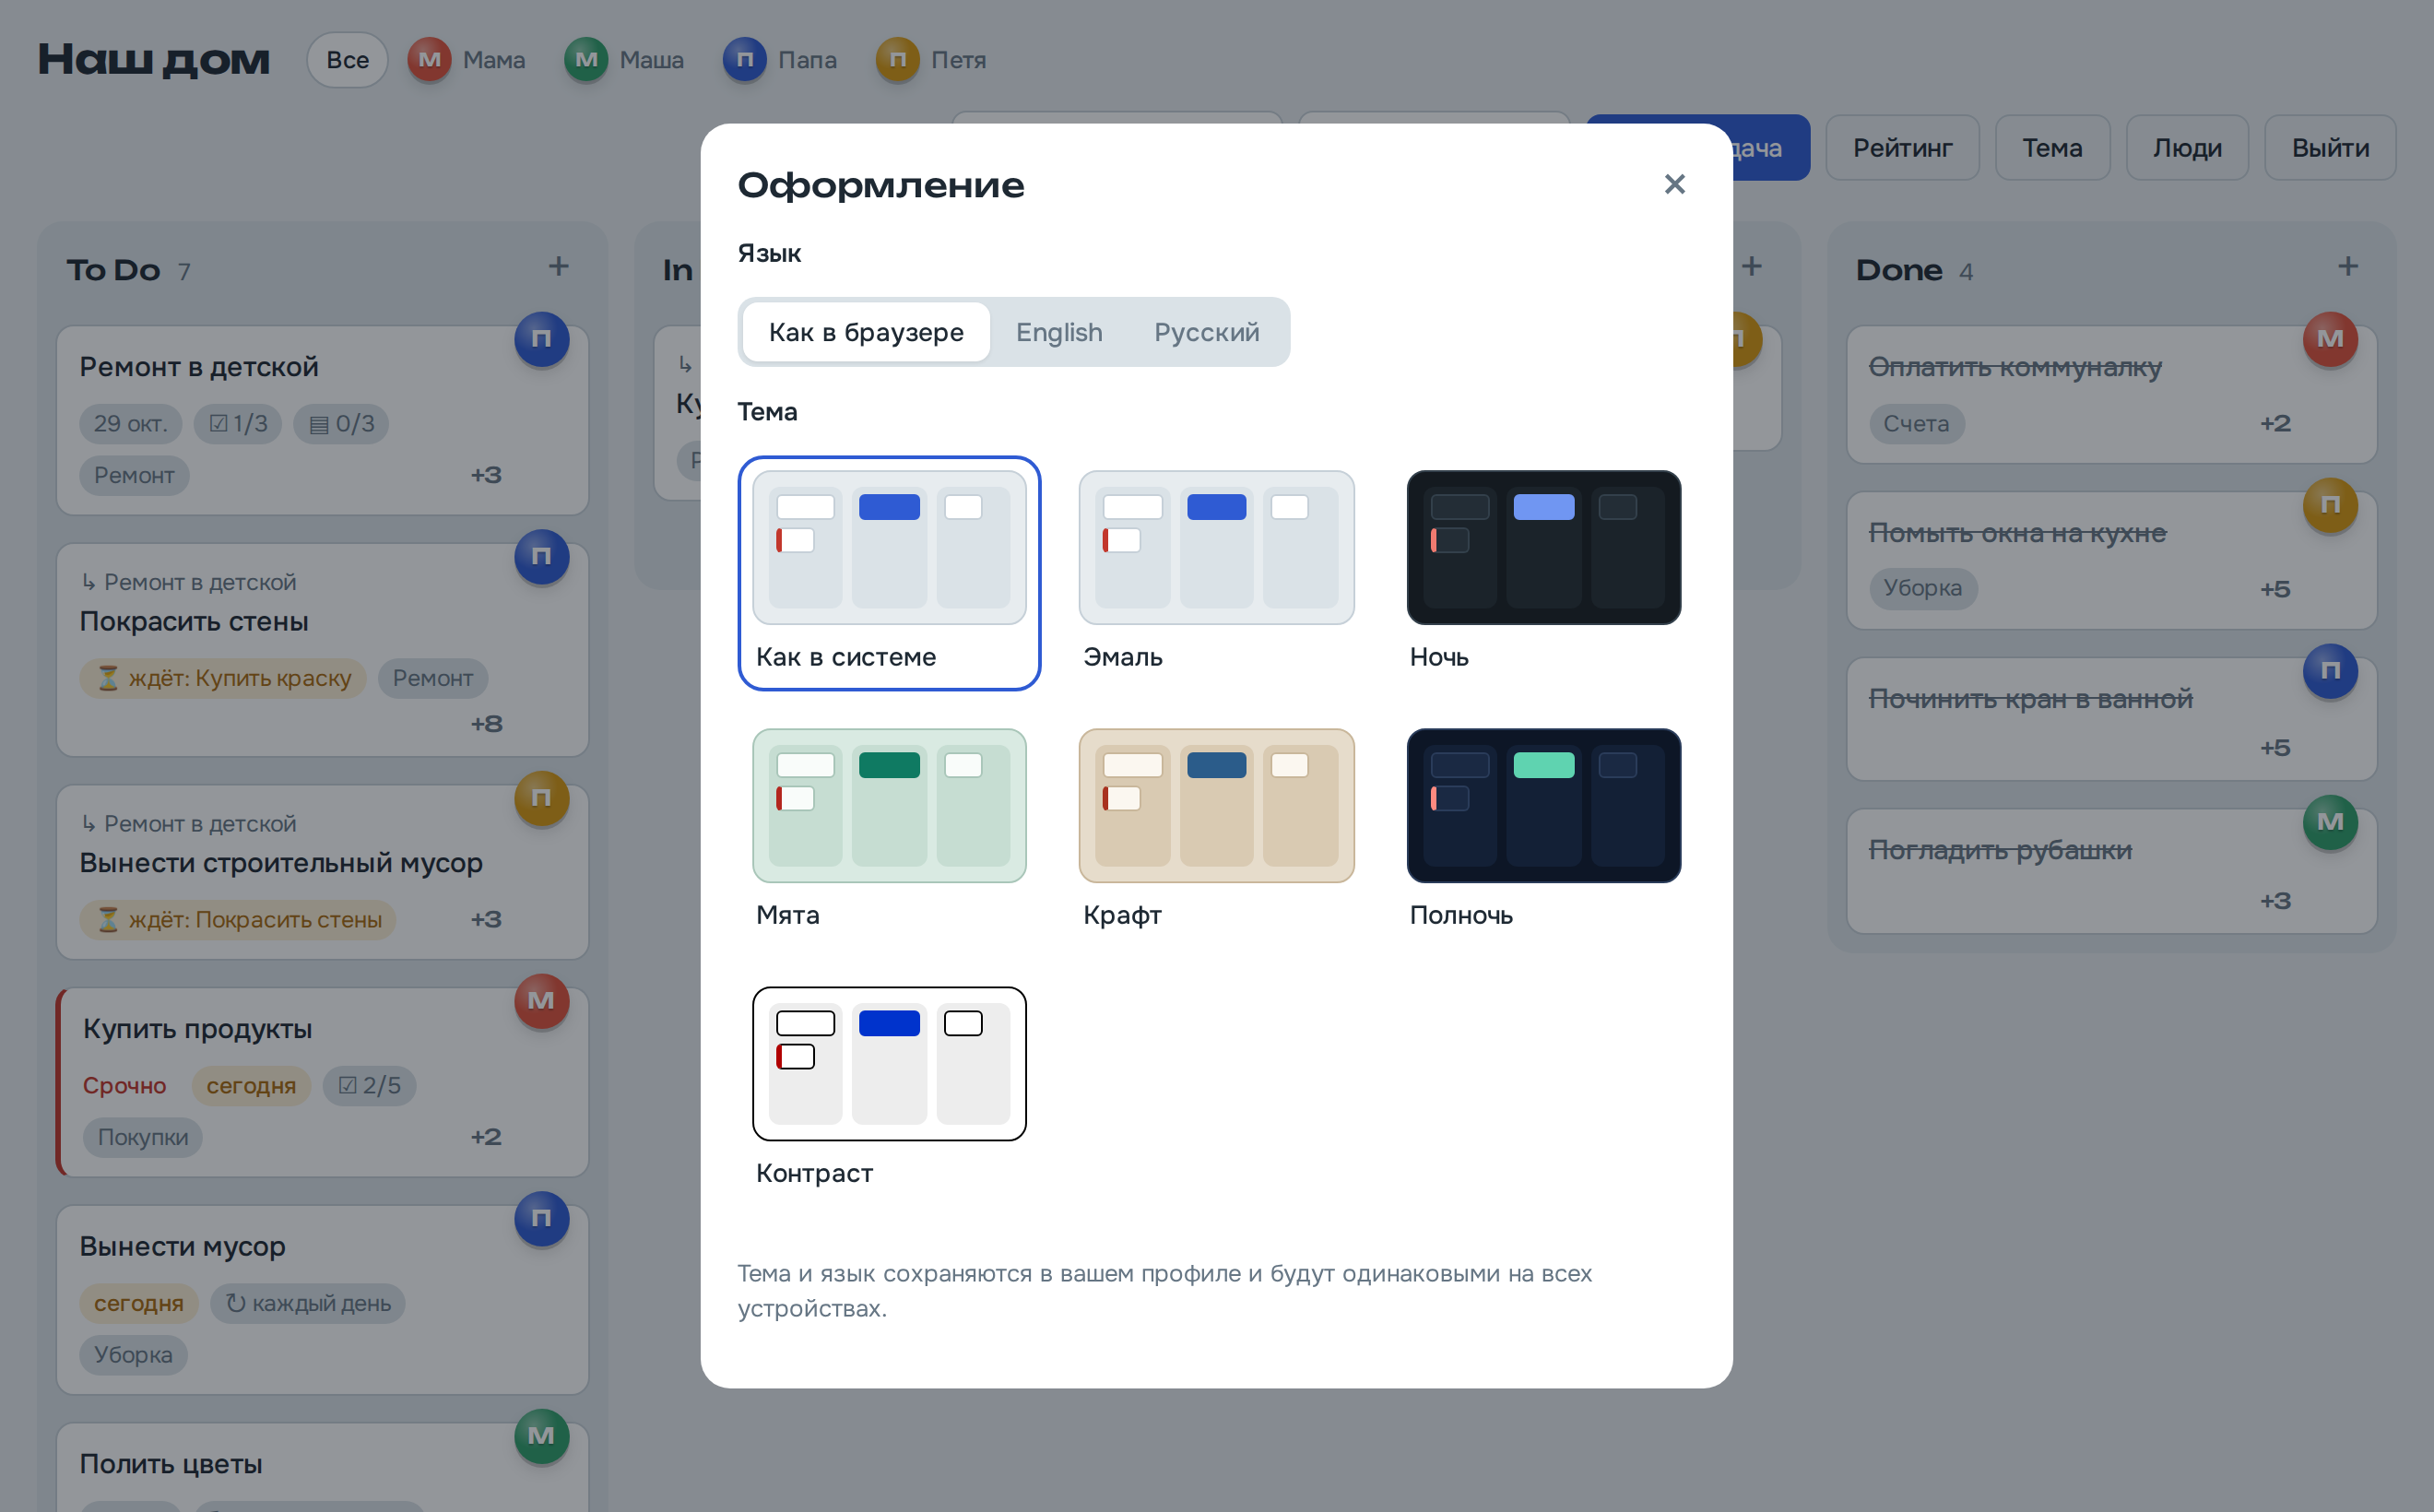Filter tasks by 'Все' chip

point(347,60)
